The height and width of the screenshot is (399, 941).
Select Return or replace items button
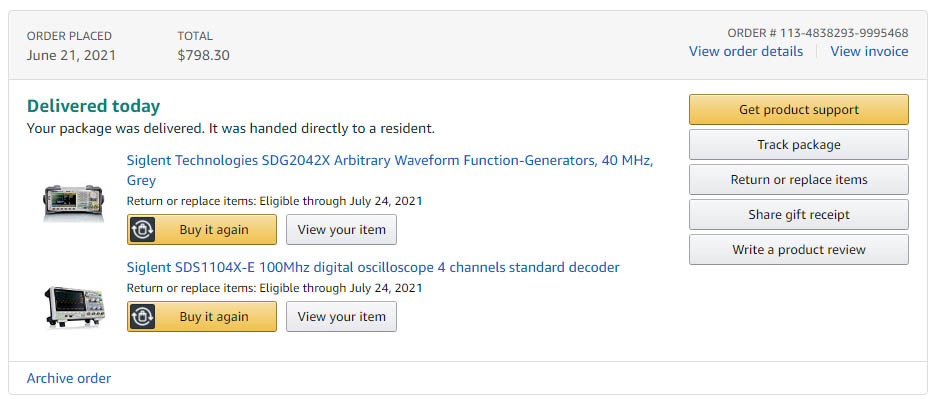798,179
